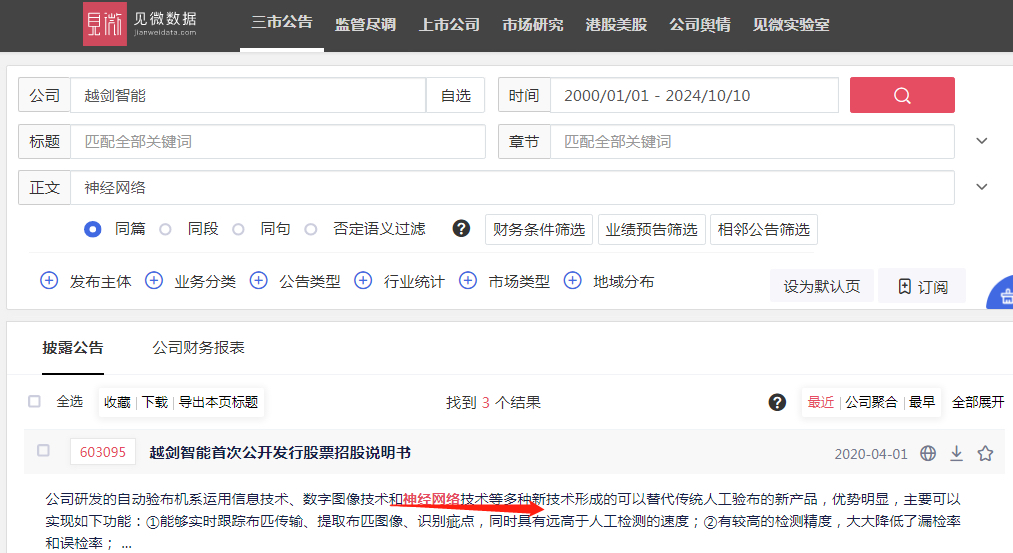Open the 港股美股 nav tab
This screenshot has height=553, width=1013.
[x=616, y=25]
